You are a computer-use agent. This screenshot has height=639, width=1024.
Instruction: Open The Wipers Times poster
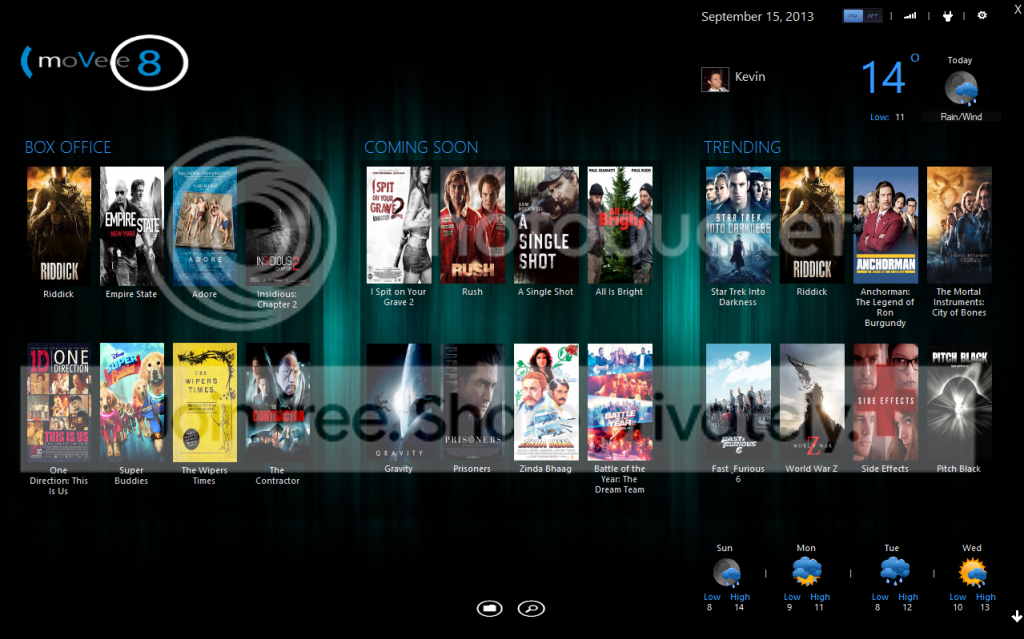(205, 402)
